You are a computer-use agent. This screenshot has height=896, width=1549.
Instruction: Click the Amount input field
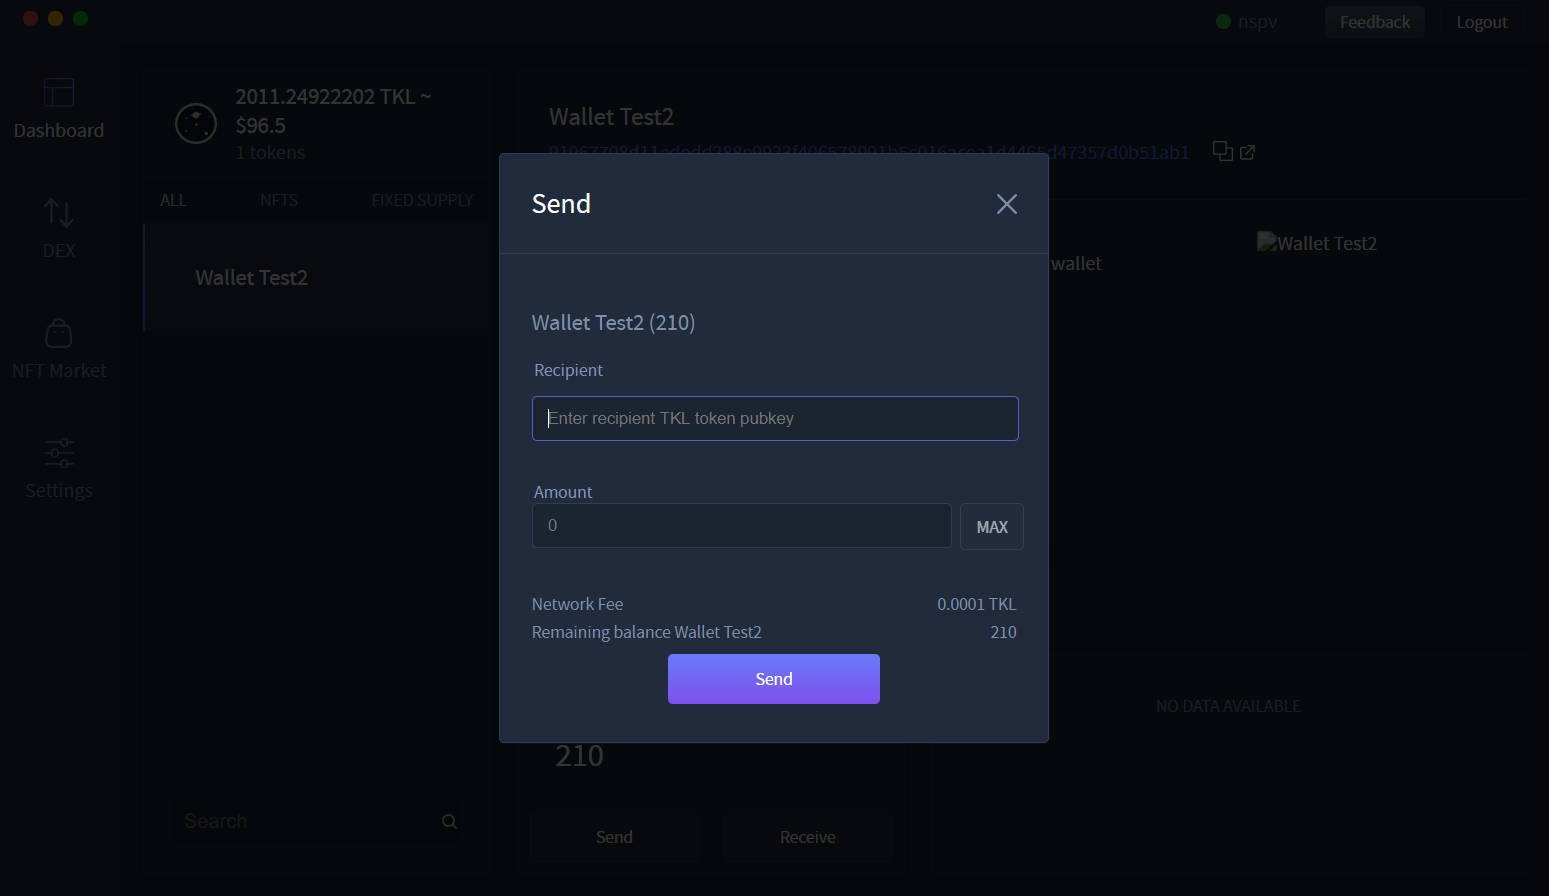click(741, 525)
